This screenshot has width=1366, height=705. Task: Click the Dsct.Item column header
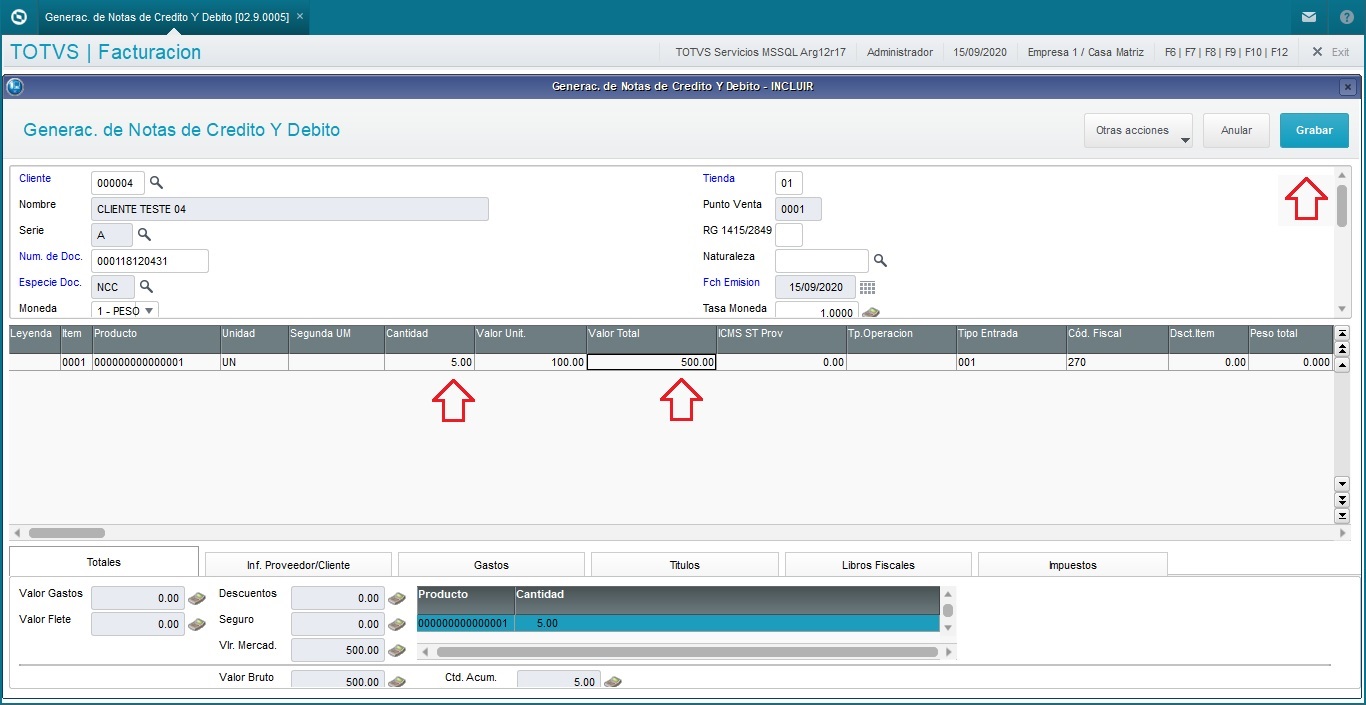click(1208, 338)
